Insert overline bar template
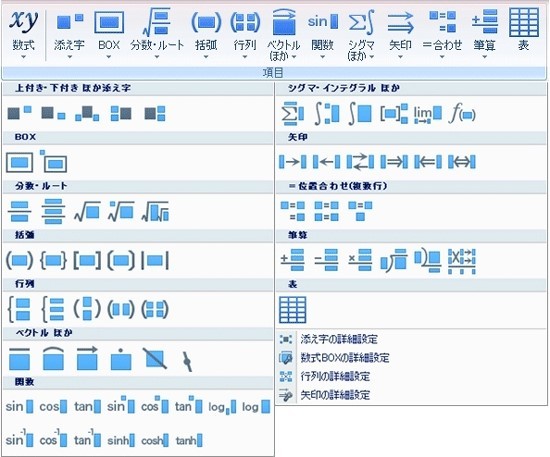The width and height of the screenshot is (550, 457). point(19,359)
